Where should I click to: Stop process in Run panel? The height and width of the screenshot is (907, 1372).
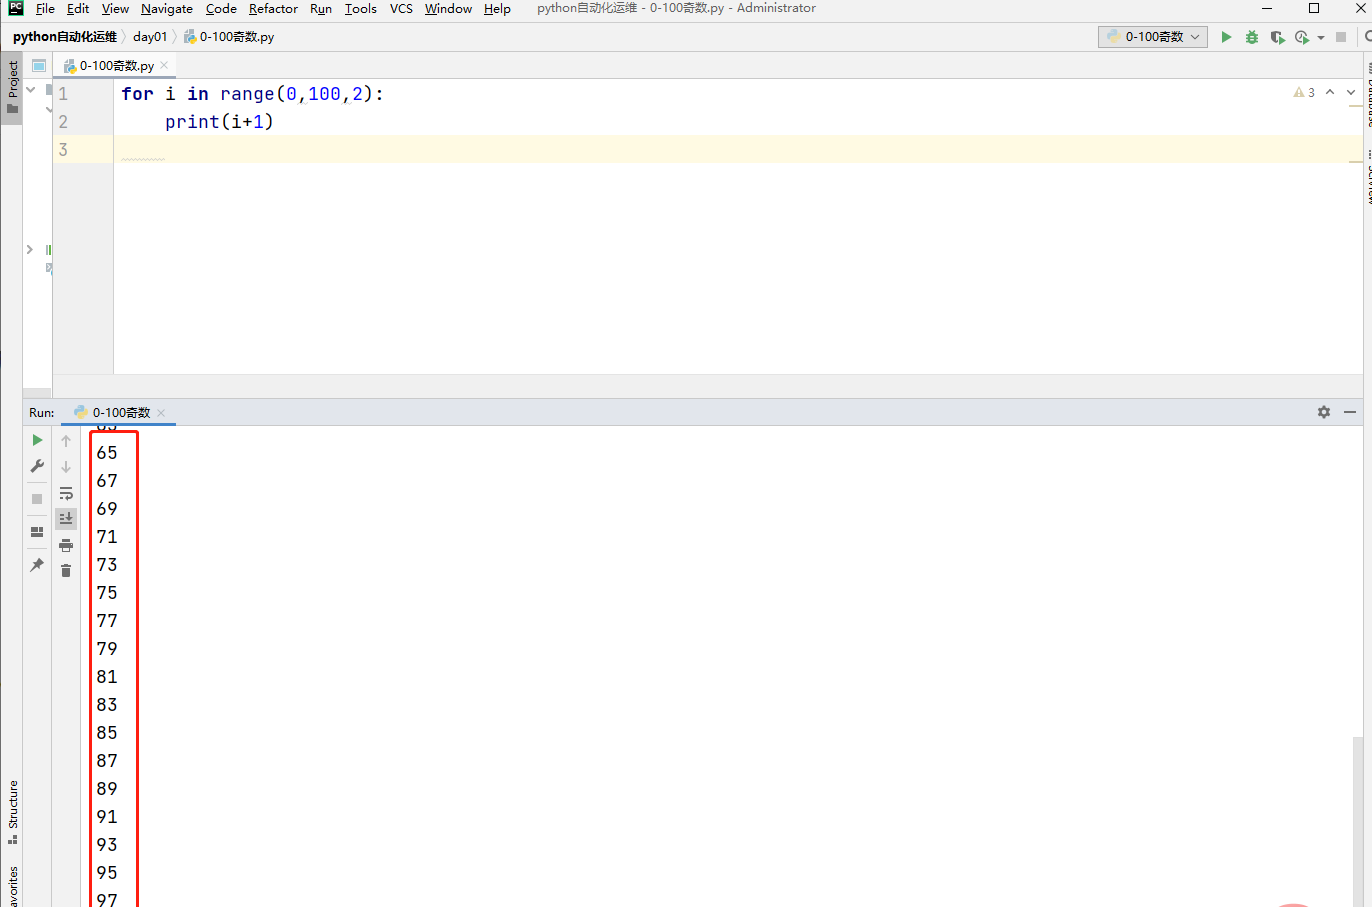(x=37, y=499)
